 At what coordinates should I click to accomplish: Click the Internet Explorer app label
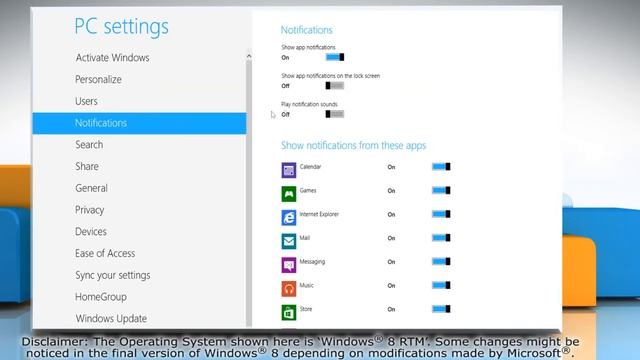coord(319,214)
